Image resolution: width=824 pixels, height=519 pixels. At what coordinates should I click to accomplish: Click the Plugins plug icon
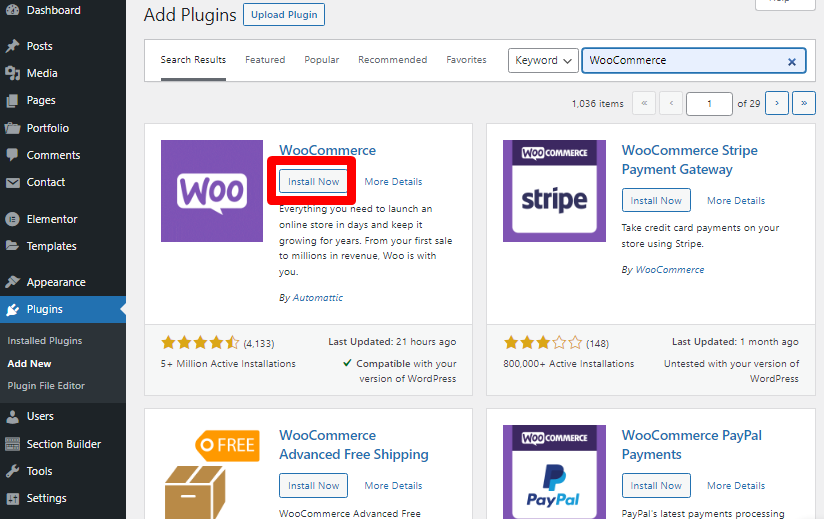click(12, 309)
